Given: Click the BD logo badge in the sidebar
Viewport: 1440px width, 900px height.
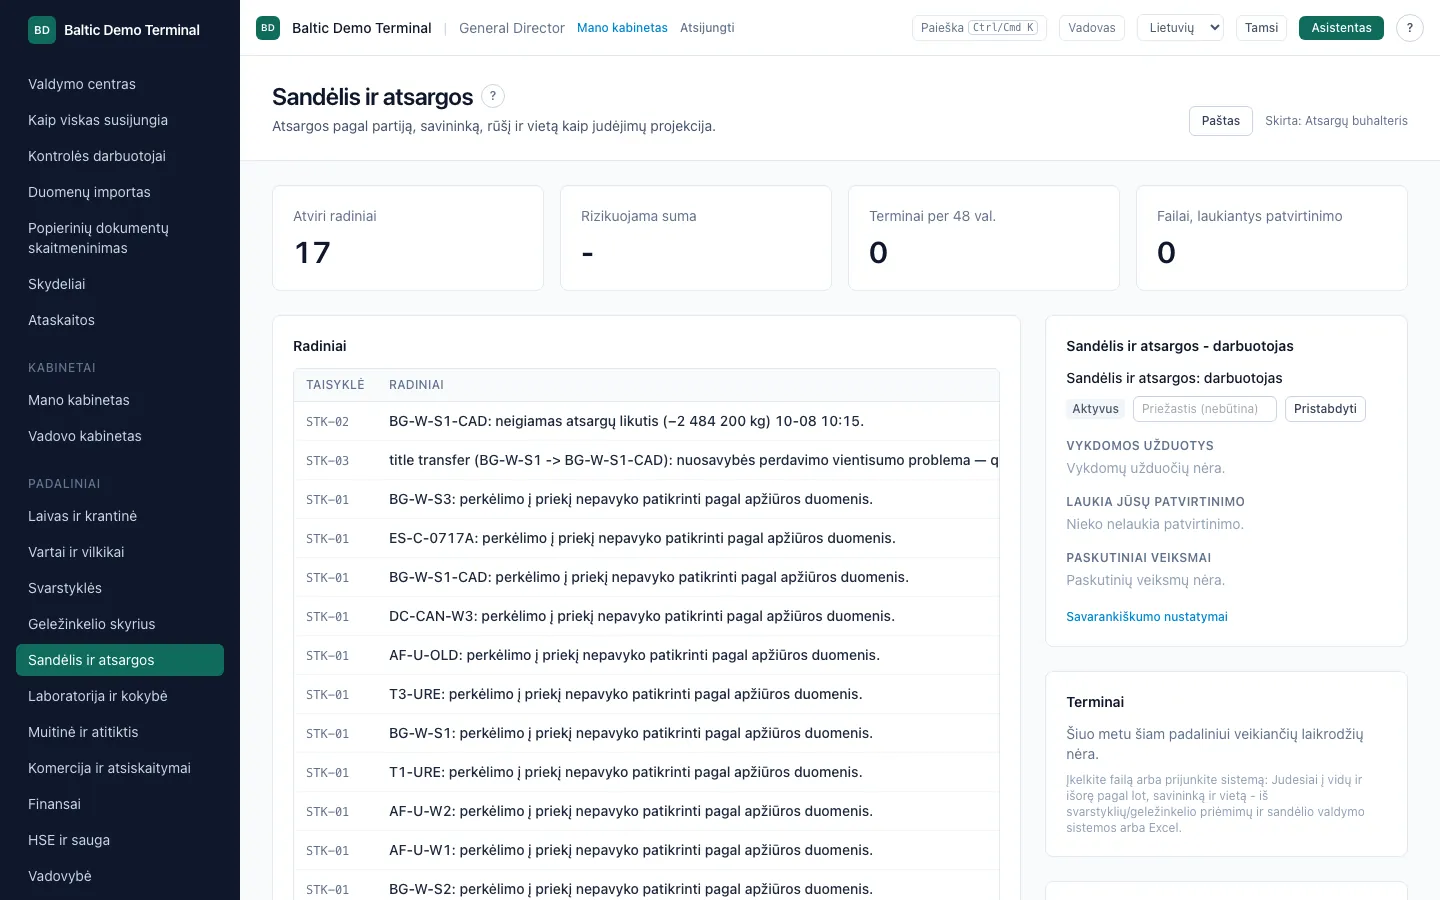Looking at the screenshot, I should coord(42,30).
